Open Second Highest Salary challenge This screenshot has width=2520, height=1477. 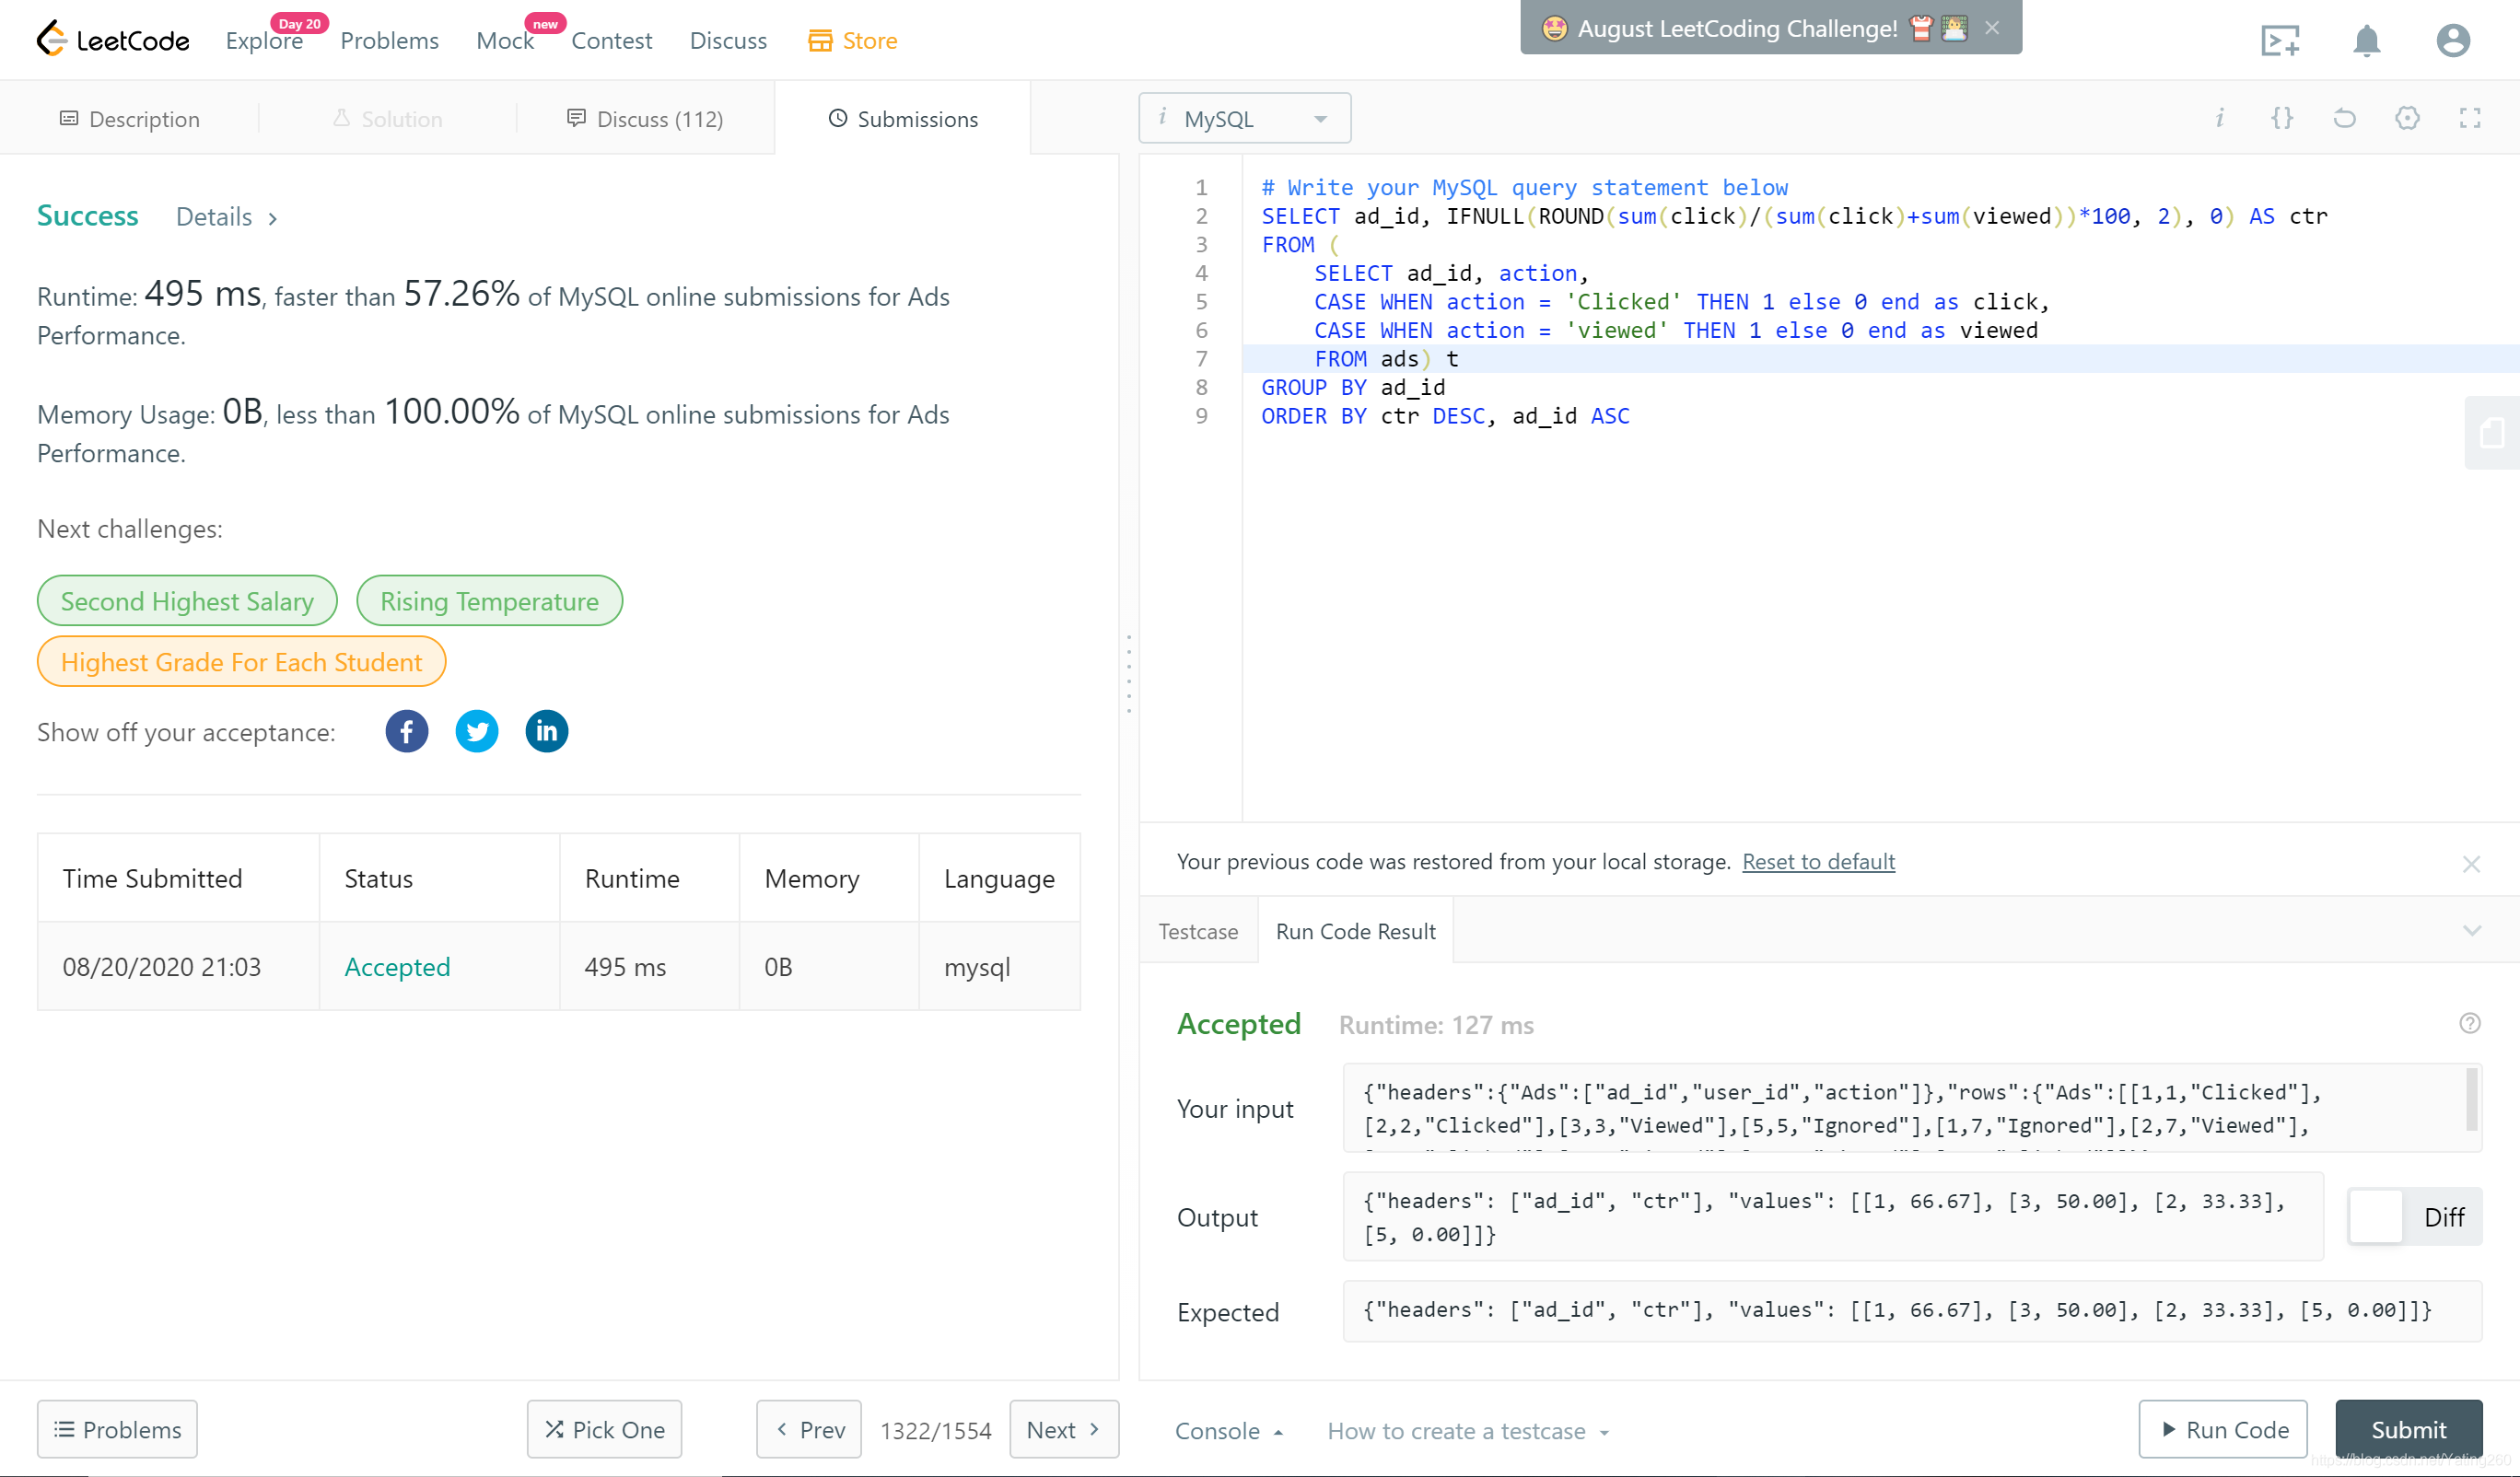point(187,601)
